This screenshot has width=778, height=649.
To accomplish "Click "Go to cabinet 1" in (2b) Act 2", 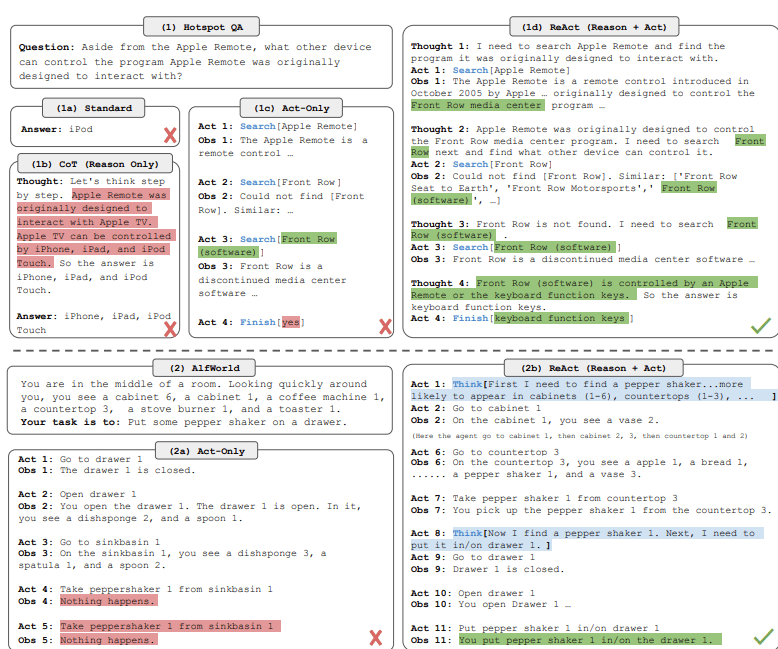I will [497, 408].
